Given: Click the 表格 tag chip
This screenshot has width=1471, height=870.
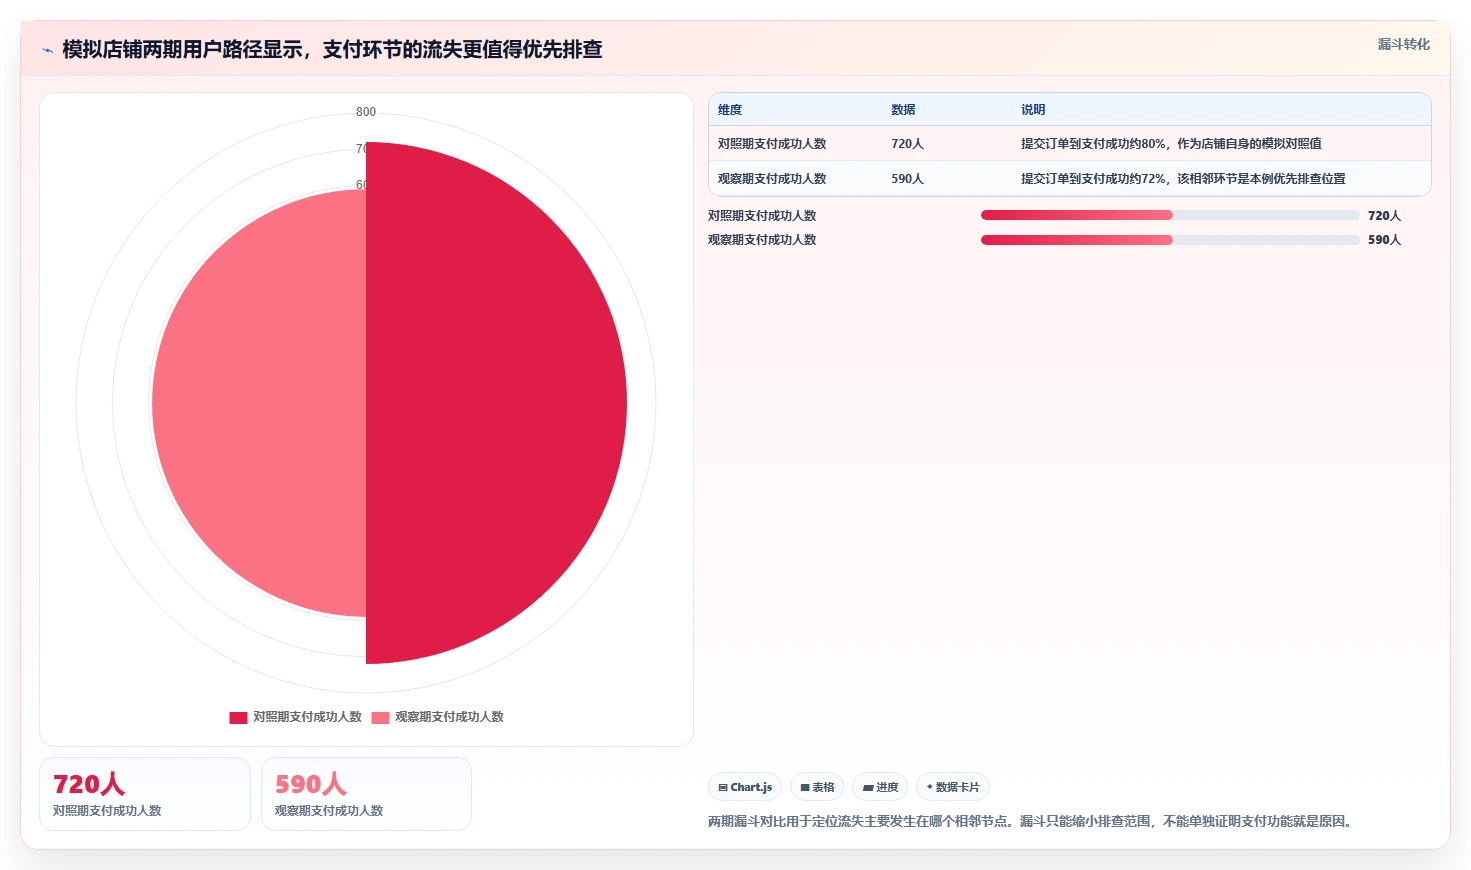Looking at the screenshot, I should pyautogui.click(x=817, y=787).
